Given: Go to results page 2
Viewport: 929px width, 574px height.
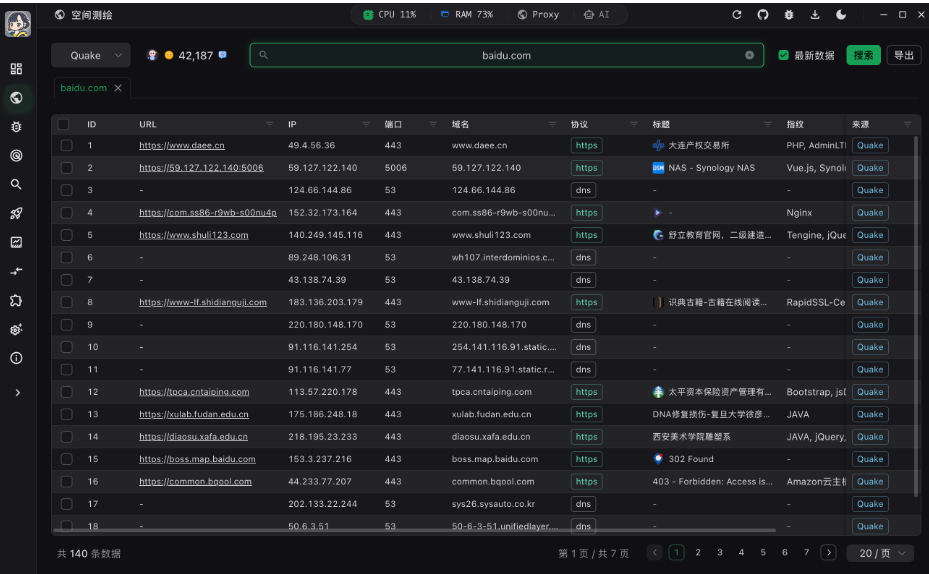Looking at the screenshot, I should pos(698,553).
